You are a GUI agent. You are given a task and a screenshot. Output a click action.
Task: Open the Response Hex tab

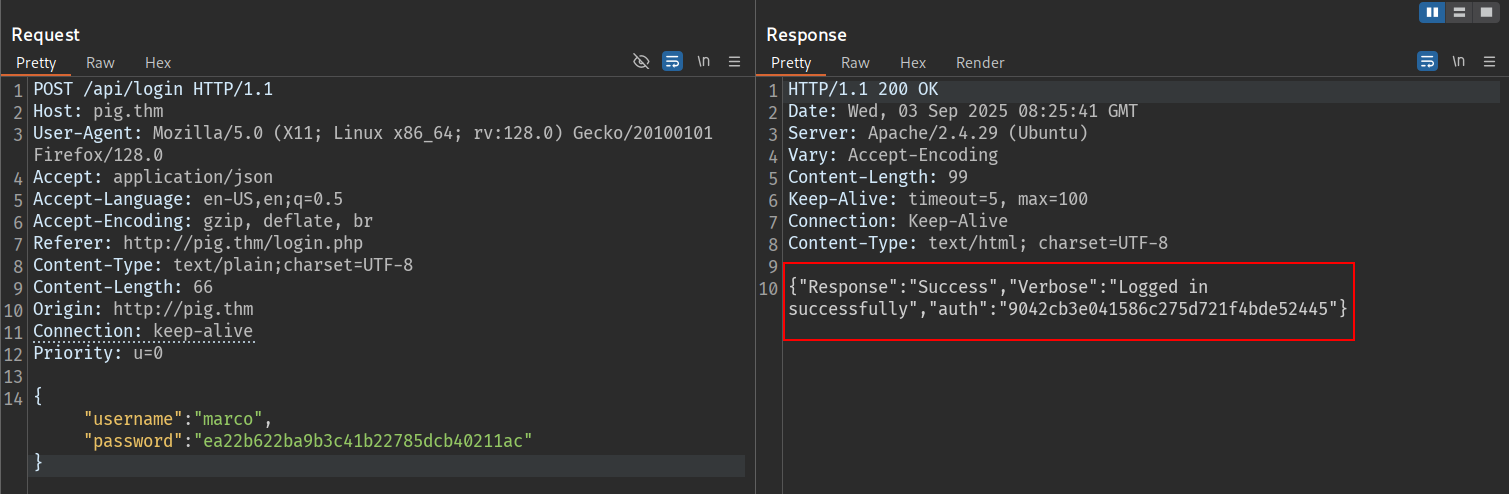coord(913,62)
